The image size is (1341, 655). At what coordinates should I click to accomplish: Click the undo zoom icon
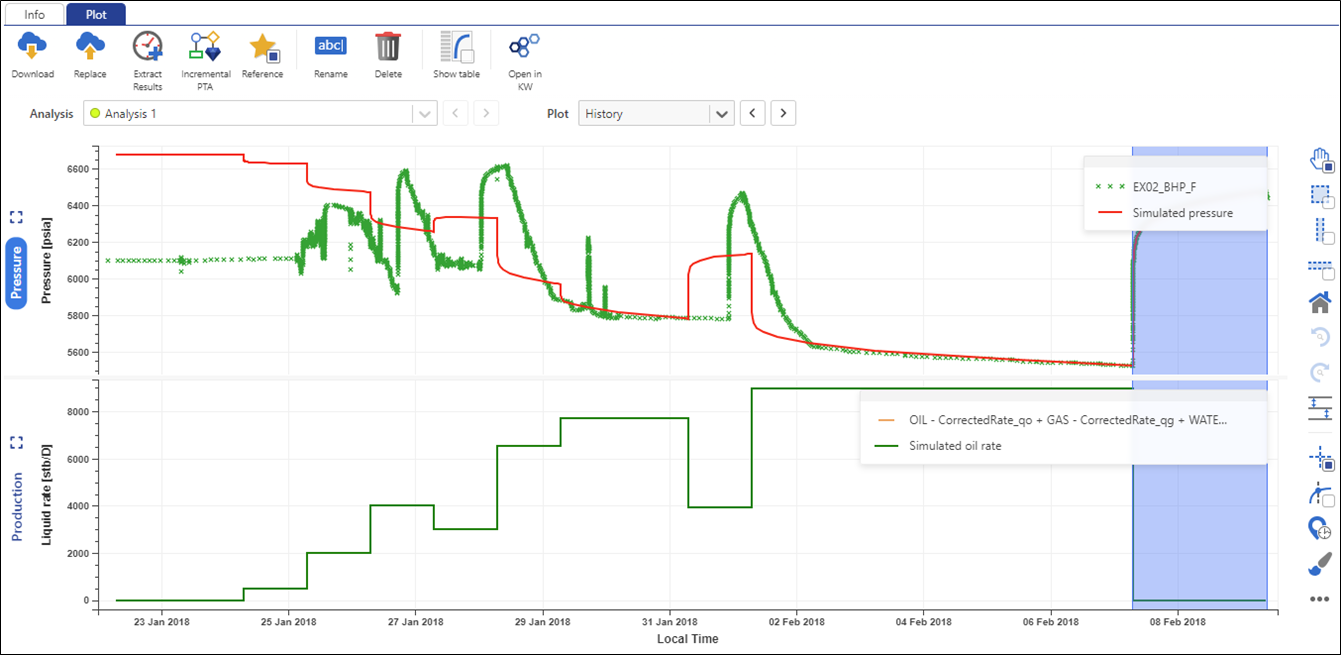pos(1320,336)
